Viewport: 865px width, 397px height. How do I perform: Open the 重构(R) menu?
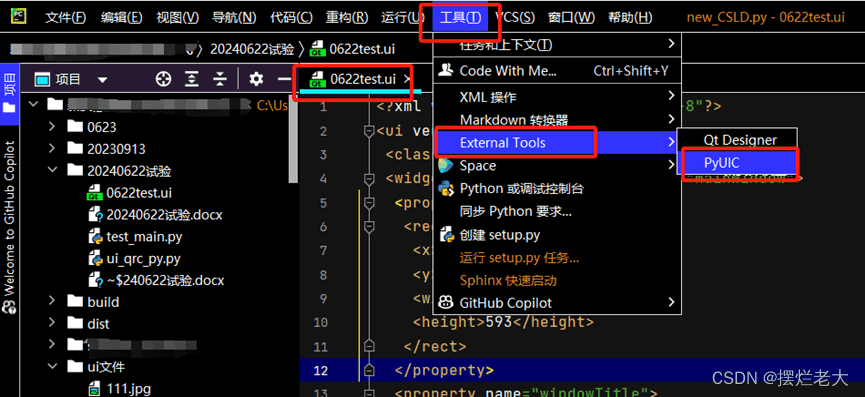tap(346, 18)
